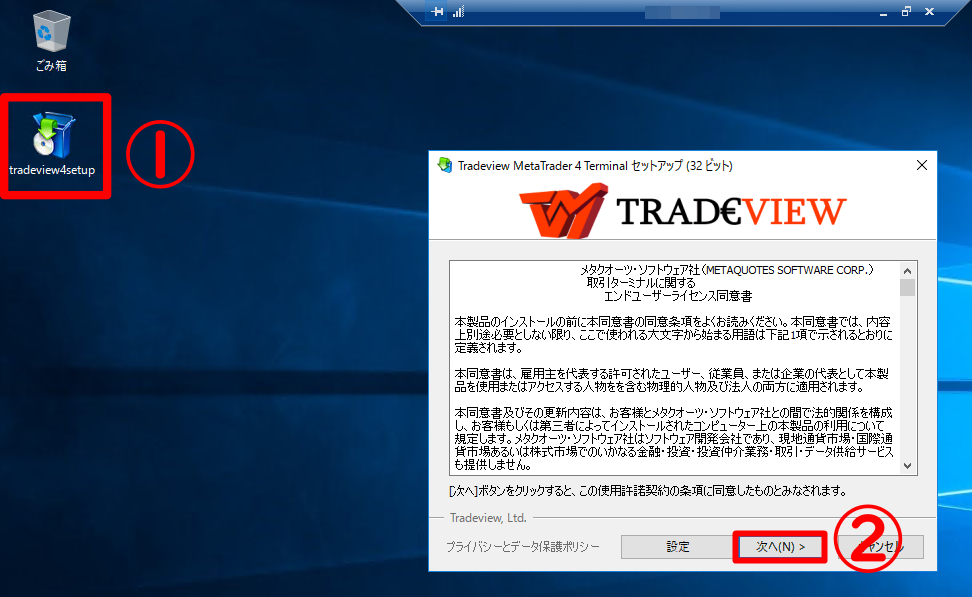
Task: Click the setup dialog title text
Action: click(595, 166)
